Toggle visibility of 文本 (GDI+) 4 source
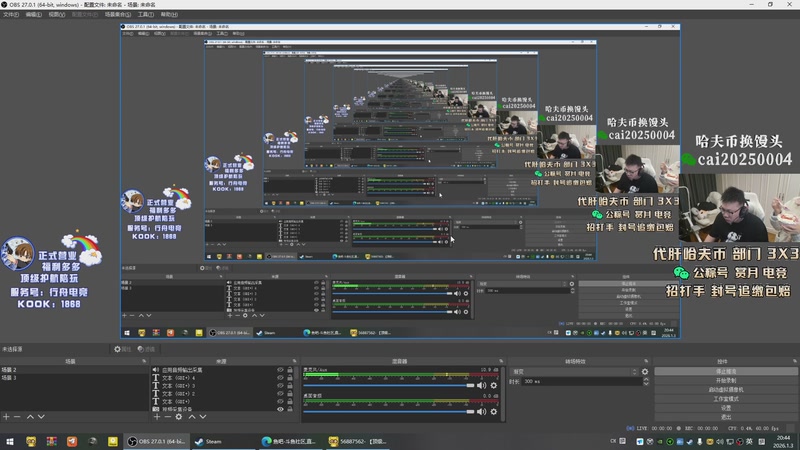Screen dimensions: 800x450 (x=280, y=378)
